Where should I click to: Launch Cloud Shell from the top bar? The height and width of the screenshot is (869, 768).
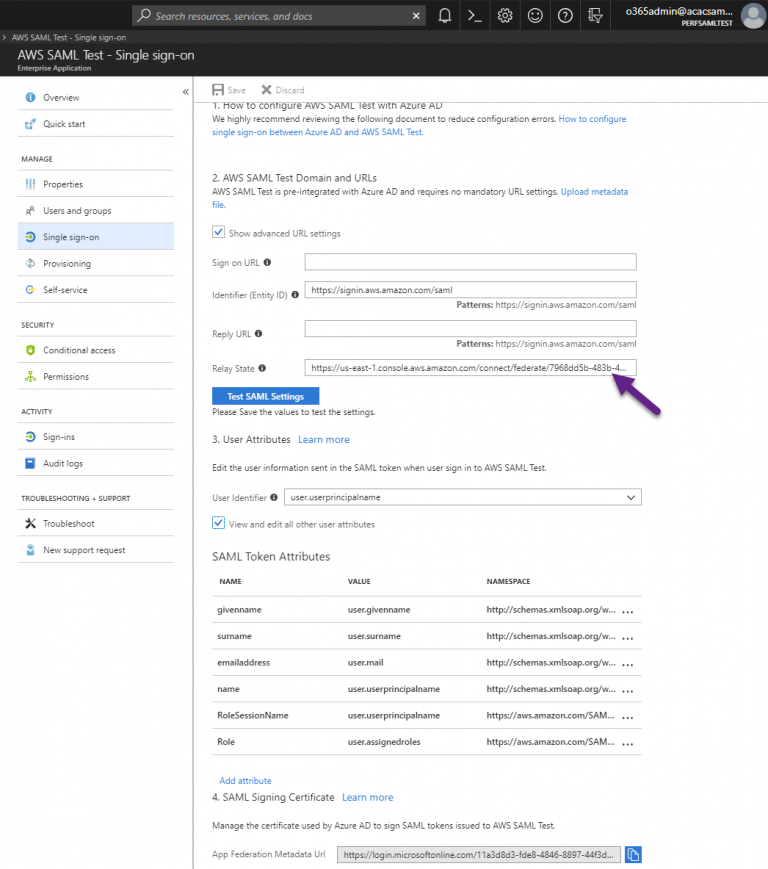click(x=474, y=15)
